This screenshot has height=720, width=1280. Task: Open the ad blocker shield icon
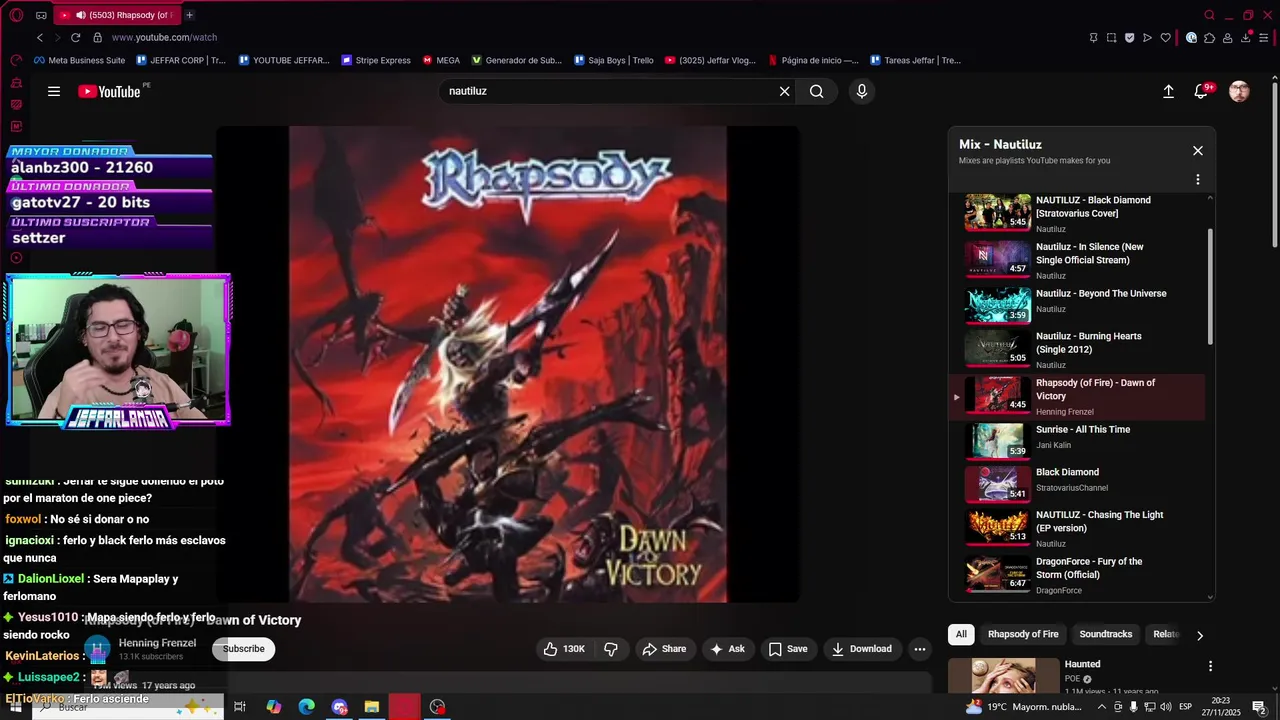coord(1129,38)
